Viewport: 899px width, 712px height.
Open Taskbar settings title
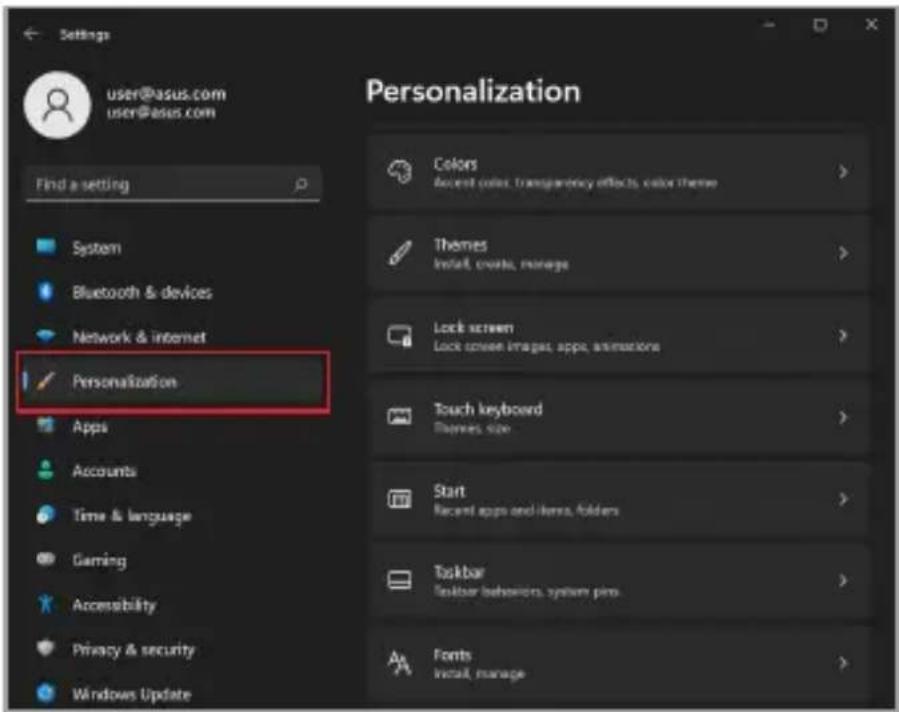(x=459, y=572)
